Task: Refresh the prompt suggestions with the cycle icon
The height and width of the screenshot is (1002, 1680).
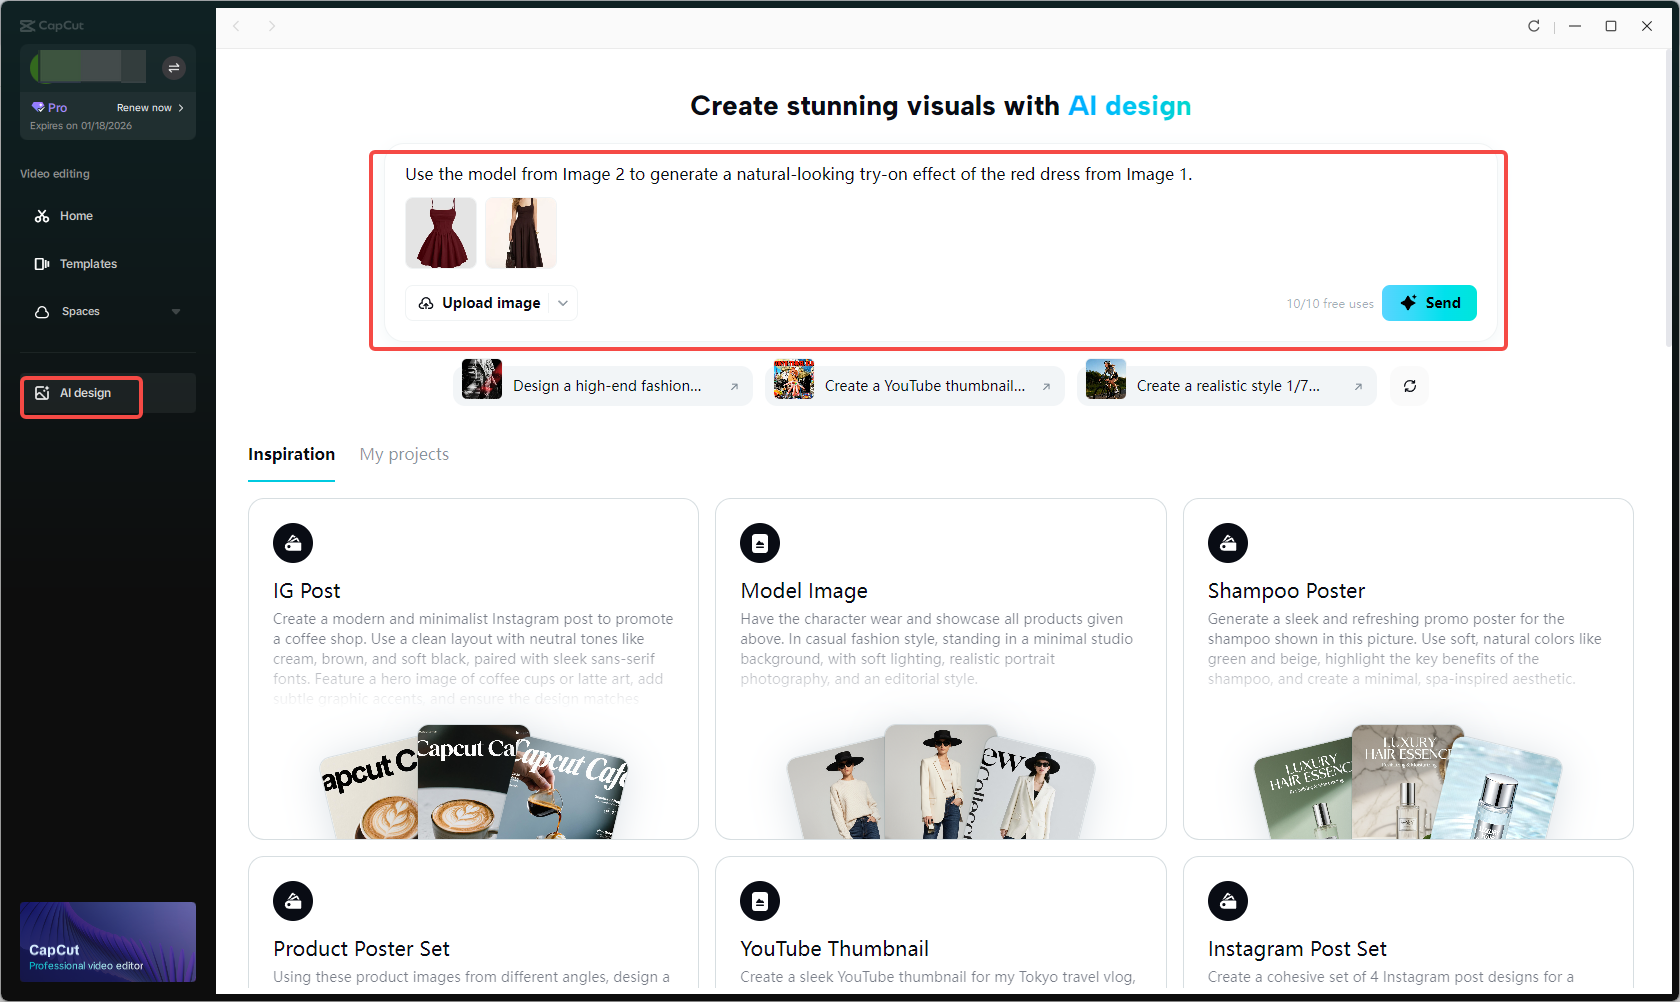Action: 1409,385
